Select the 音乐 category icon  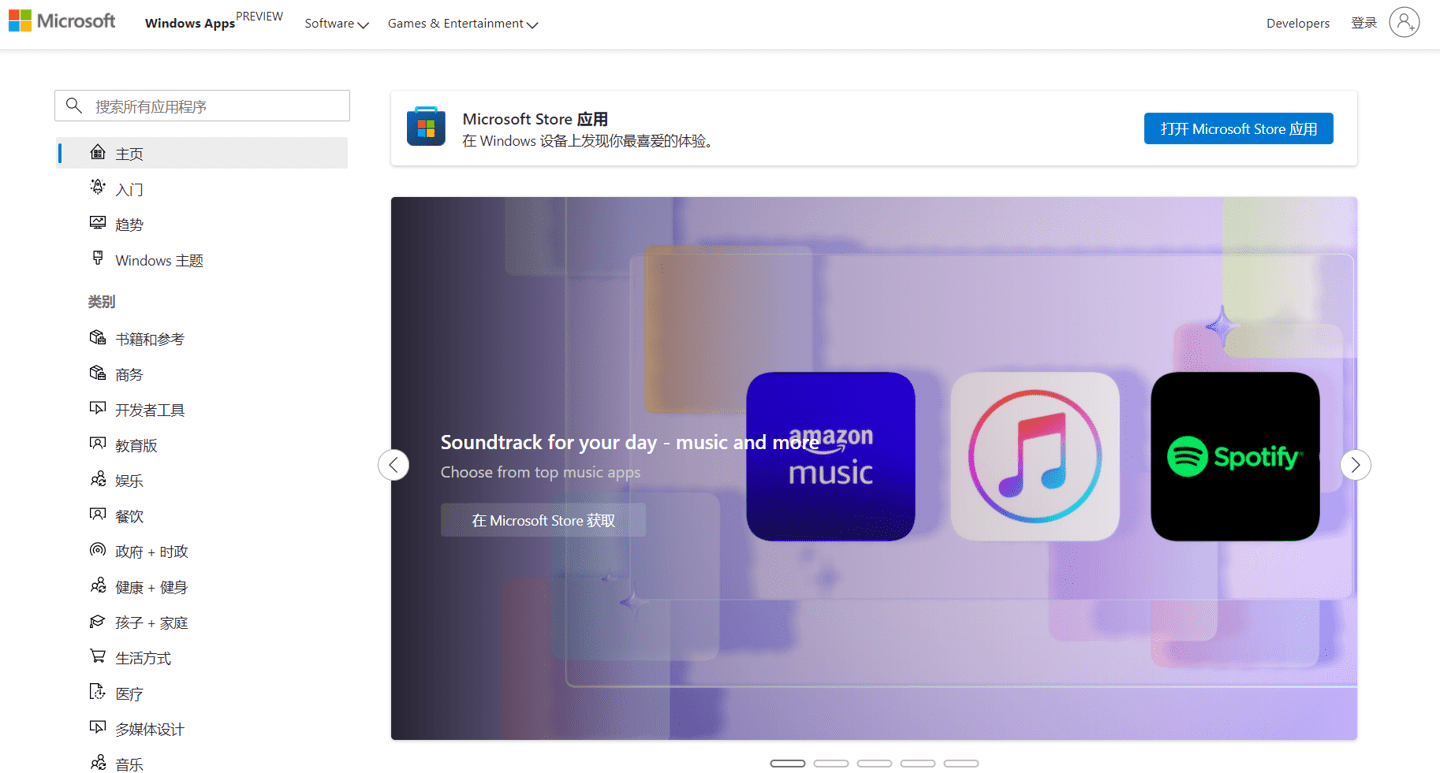tap(96, 764)
